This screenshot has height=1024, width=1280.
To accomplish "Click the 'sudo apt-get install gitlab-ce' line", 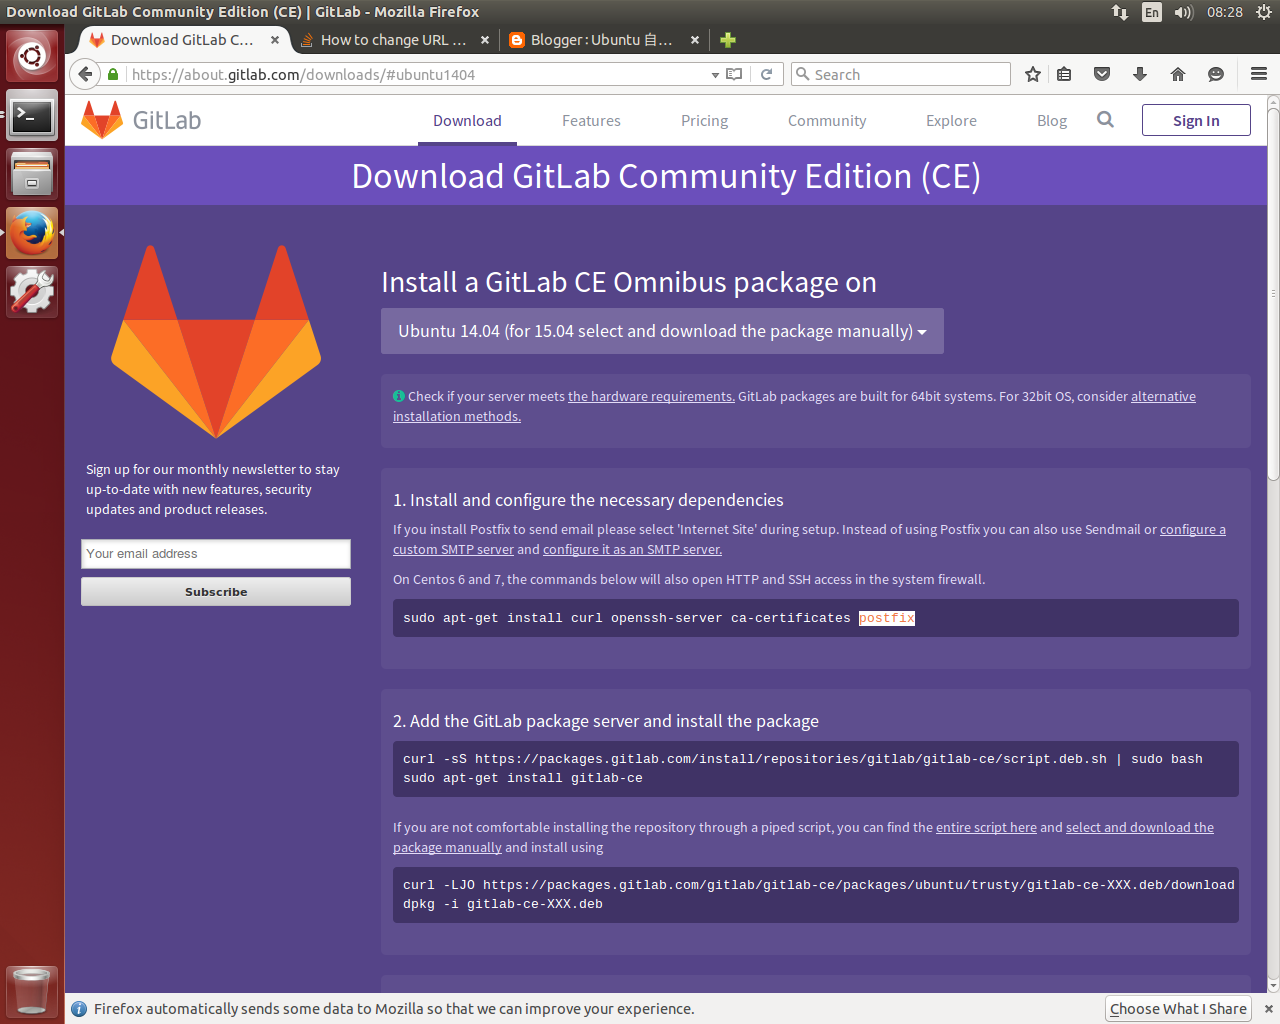I will tap(523, 778).
